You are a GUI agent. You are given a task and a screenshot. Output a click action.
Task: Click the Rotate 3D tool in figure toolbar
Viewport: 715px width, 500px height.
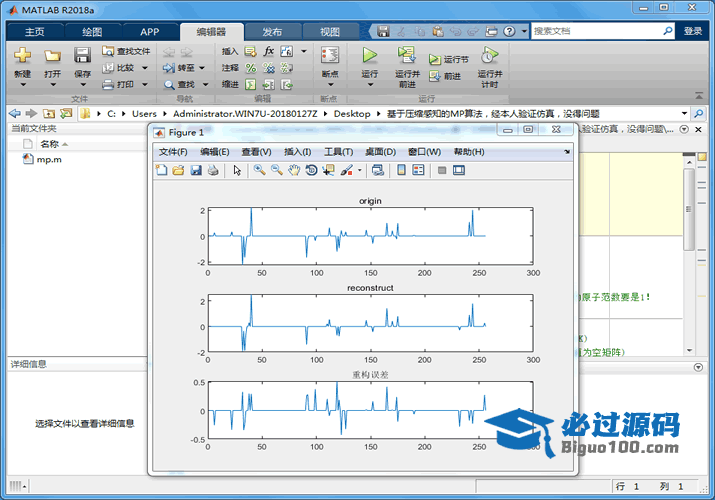311,170
